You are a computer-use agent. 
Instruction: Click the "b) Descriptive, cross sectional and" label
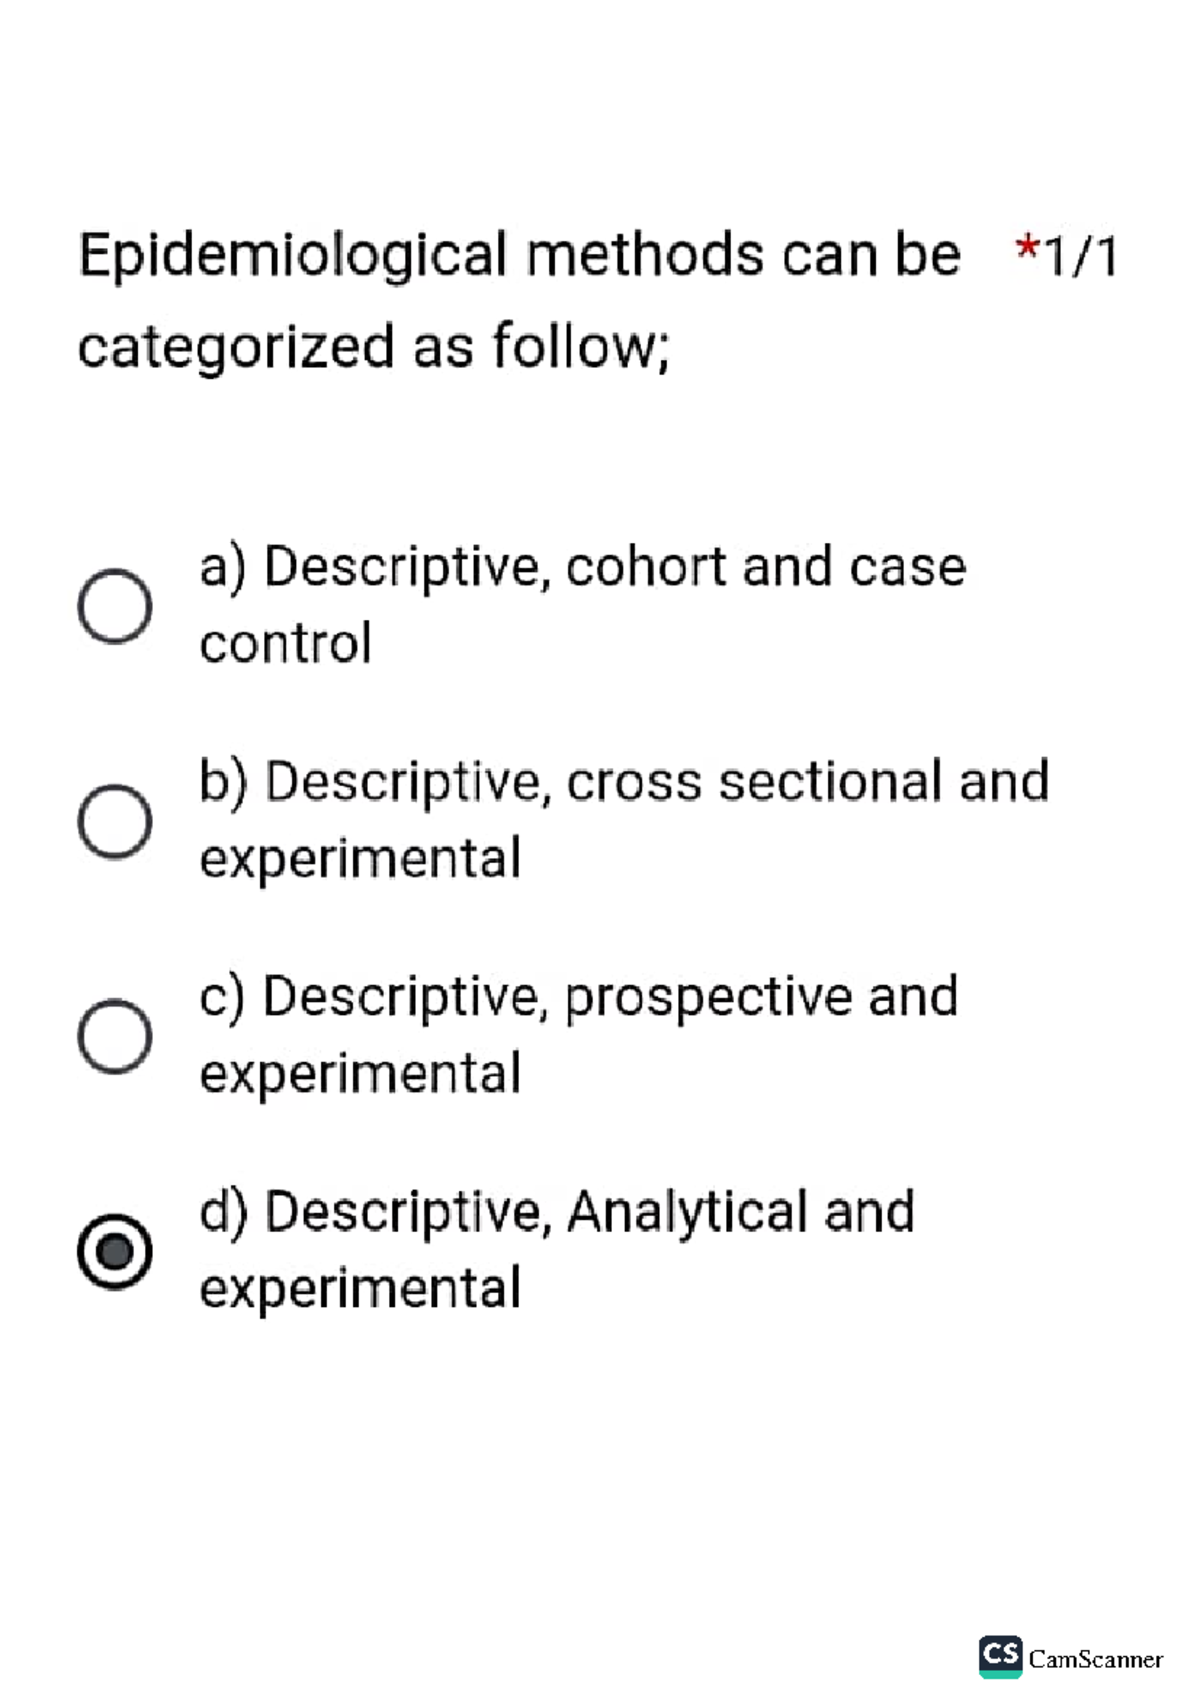623,782
